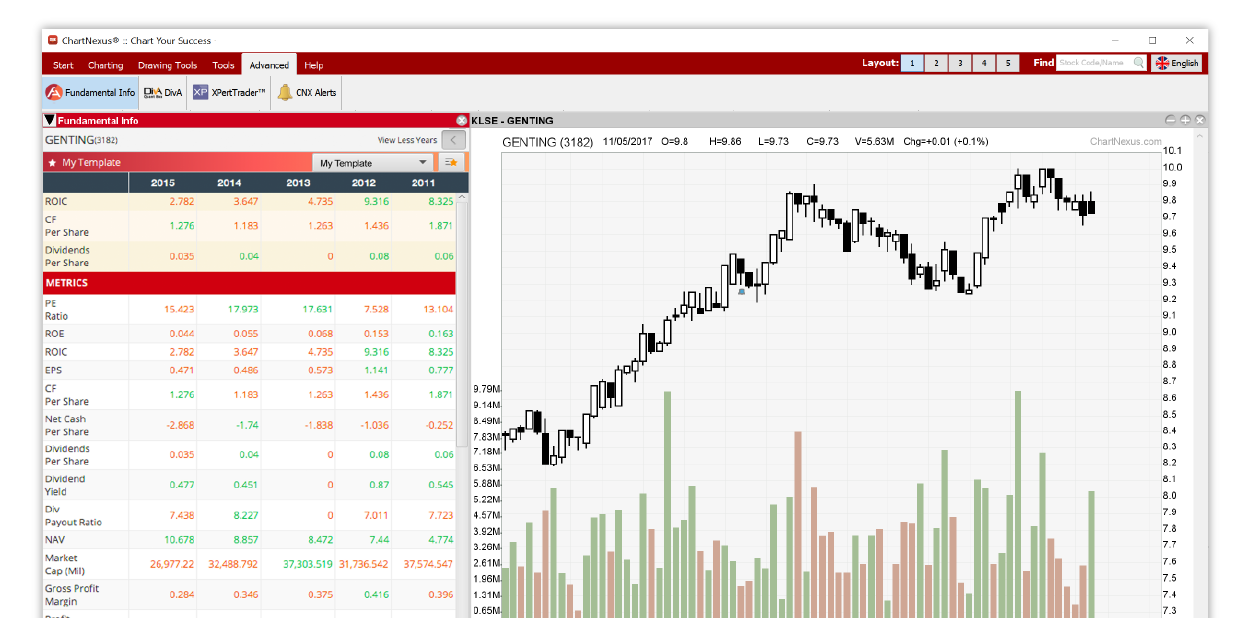Close the Fundamental Info panel
Screen dimensions: 1256x618
point(461,120)
